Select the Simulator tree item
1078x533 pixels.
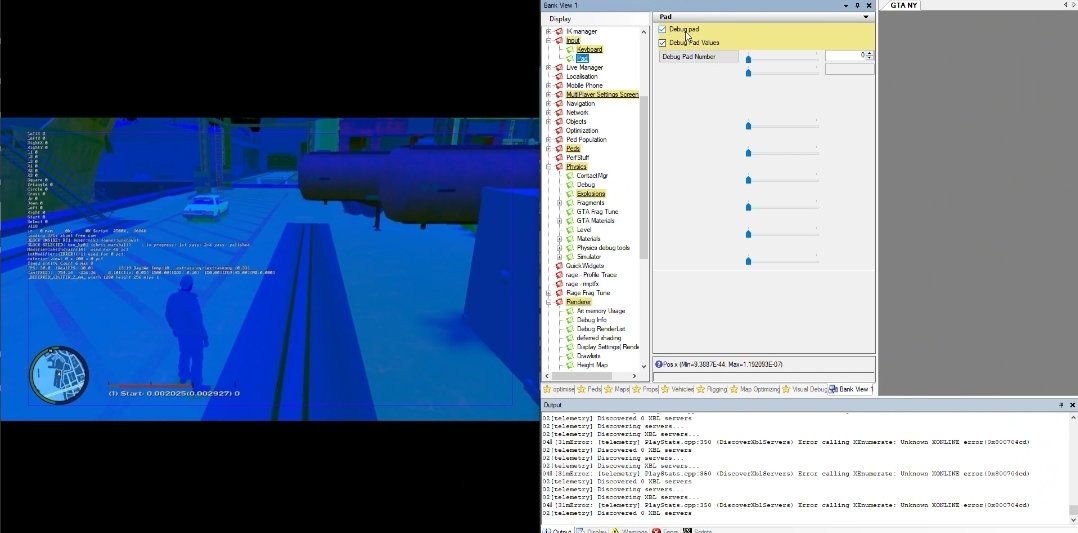click(x=589, y=257)
